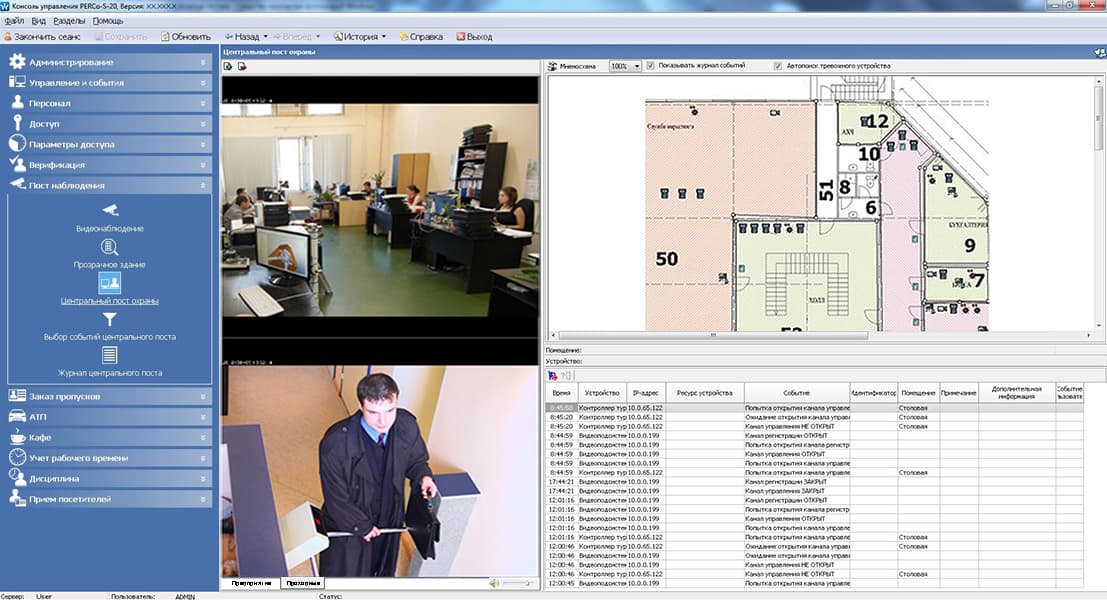Screen dimensions: 1107x600
Task: Click the red camera icon above the video
Action: click(241, 66)
